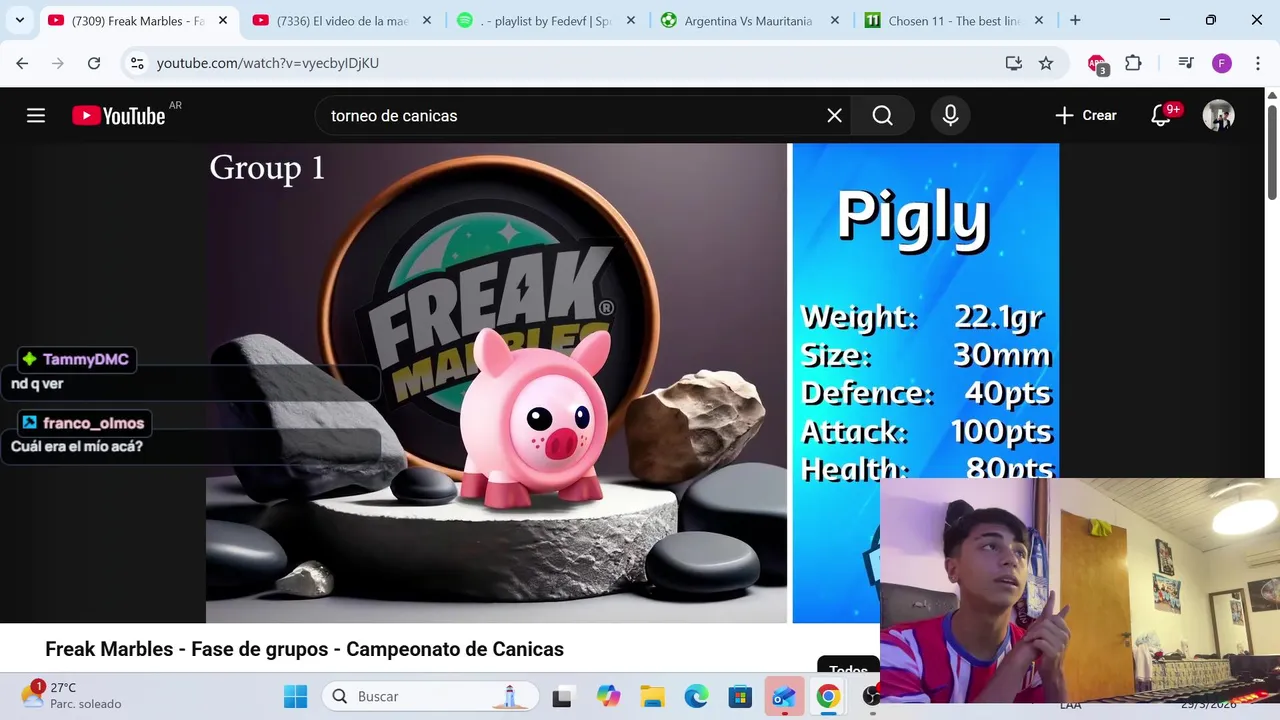Close the El video de la tab

[427, 20]
